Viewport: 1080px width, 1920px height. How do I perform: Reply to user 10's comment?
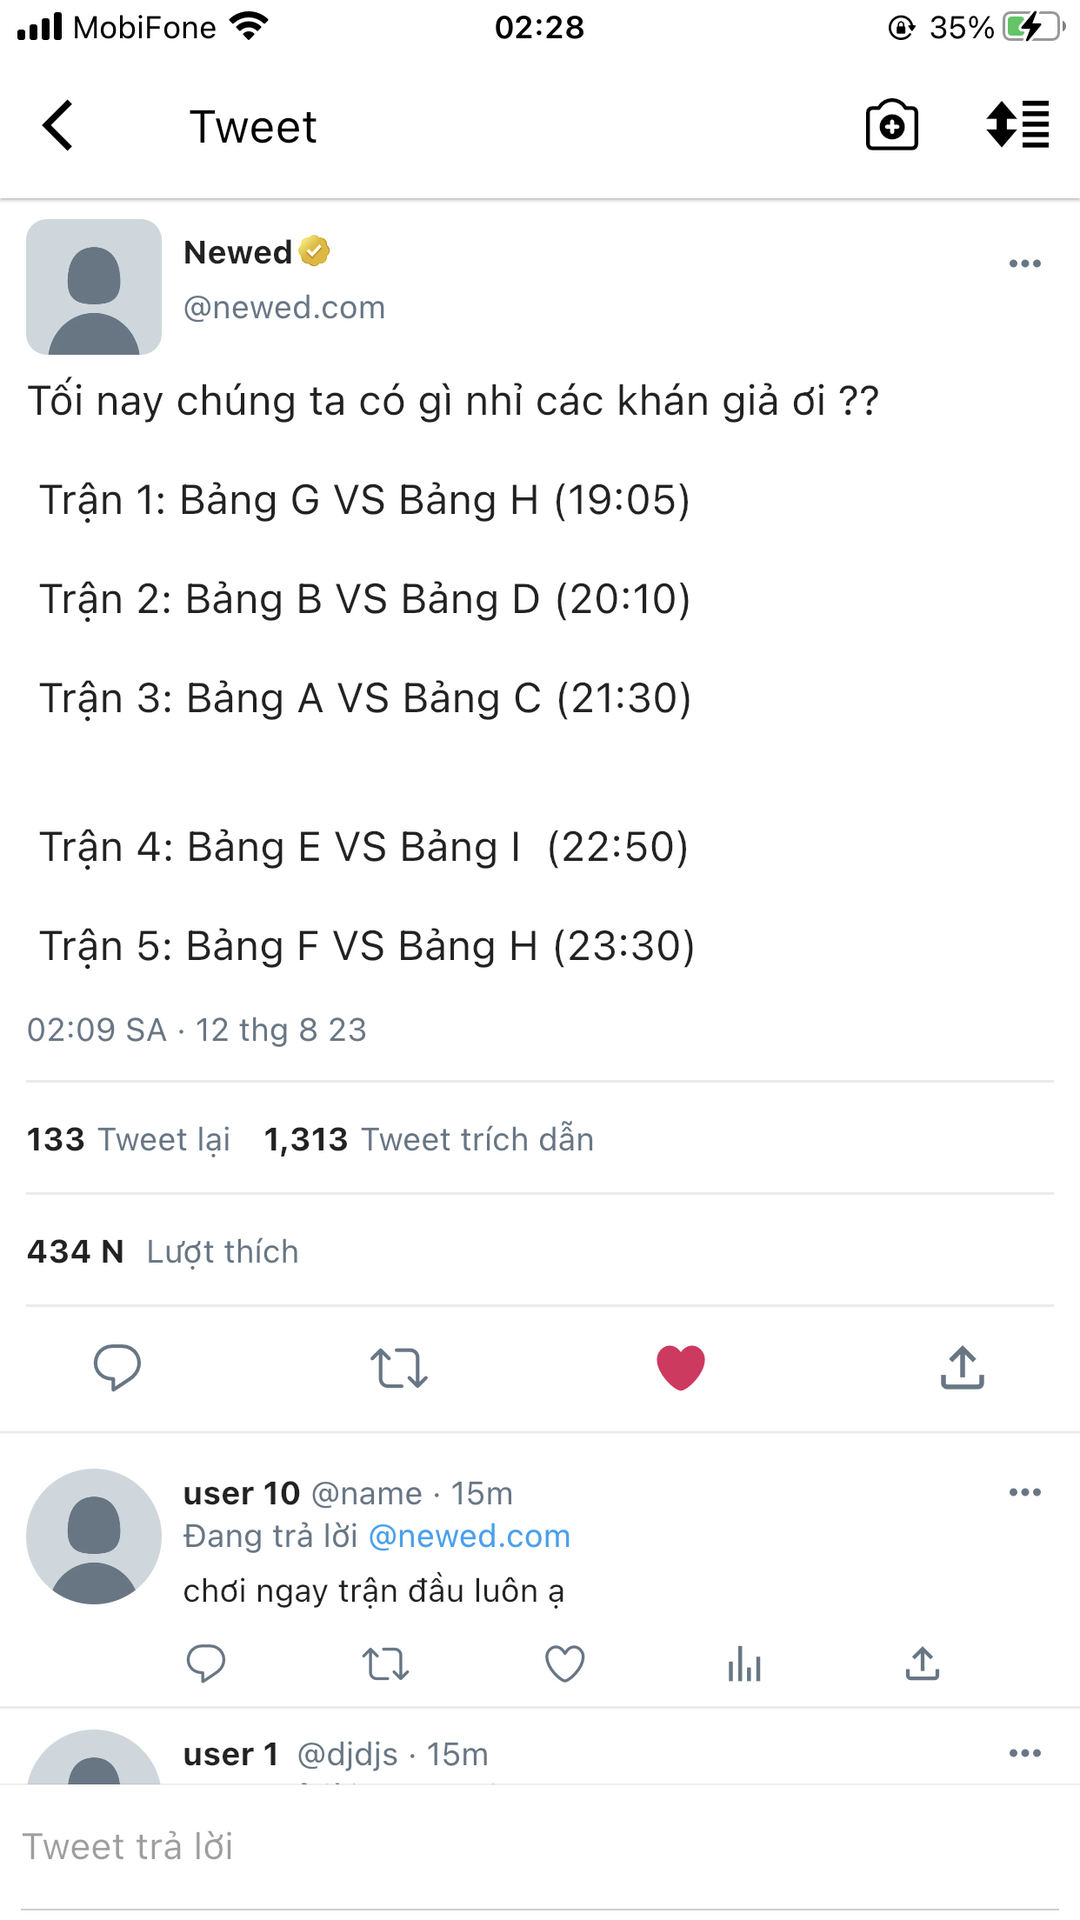point(206,1664)
